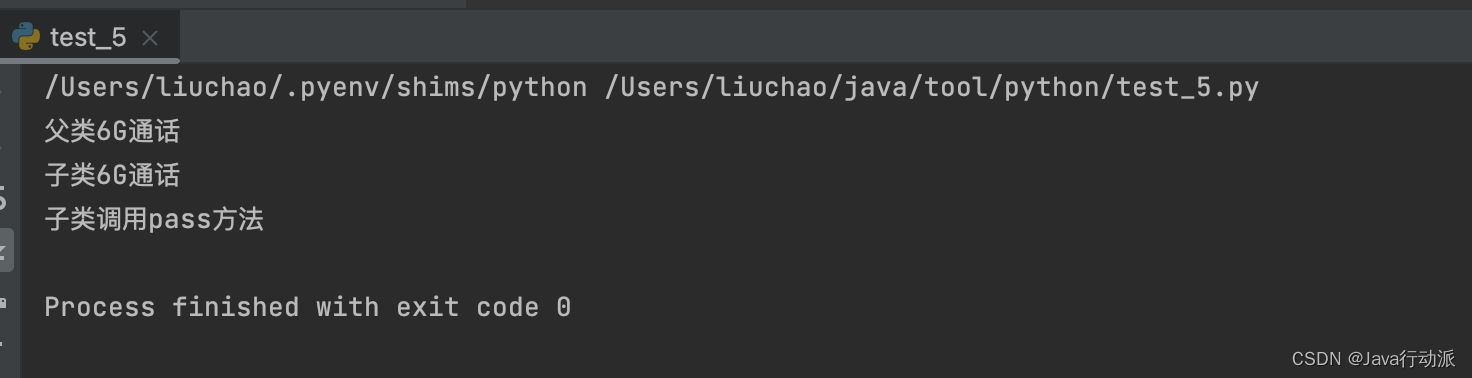Viewport: 1472px width, 378px height.
Task: Select the test_5 run tab
Action: click(x=88, y=38)
